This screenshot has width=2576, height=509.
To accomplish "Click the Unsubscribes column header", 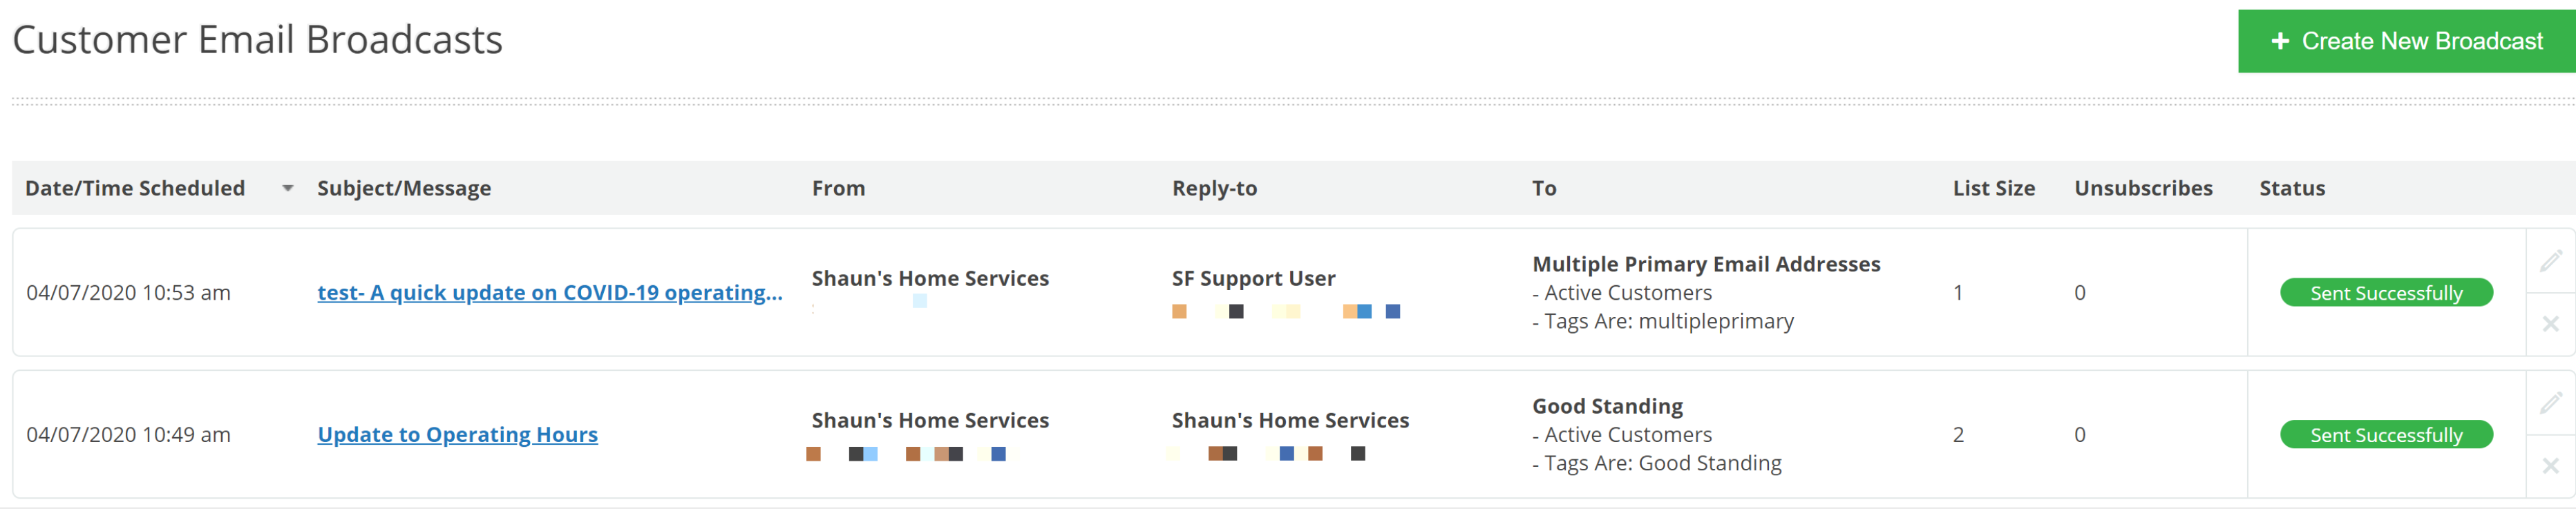I will (2143, 188).
